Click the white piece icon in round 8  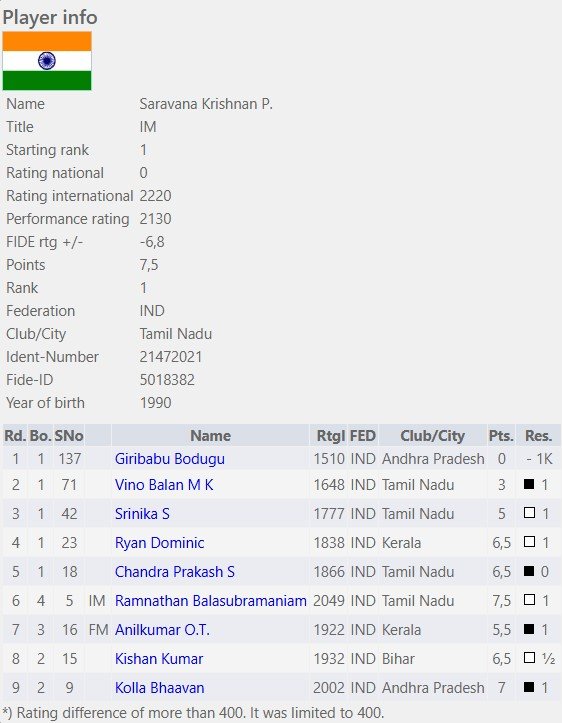pyautogui.click(x=529, y=658)
